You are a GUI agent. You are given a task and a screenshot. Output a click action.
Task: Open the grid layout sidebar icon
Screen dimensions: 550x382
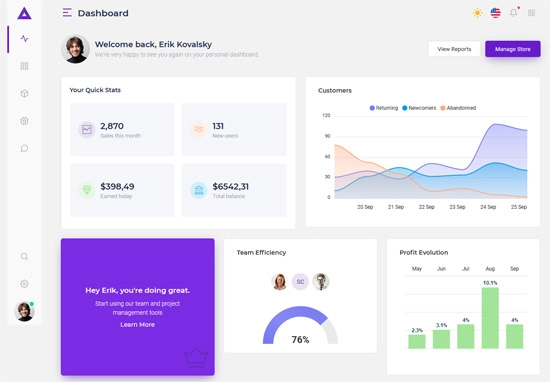[24, 66]
